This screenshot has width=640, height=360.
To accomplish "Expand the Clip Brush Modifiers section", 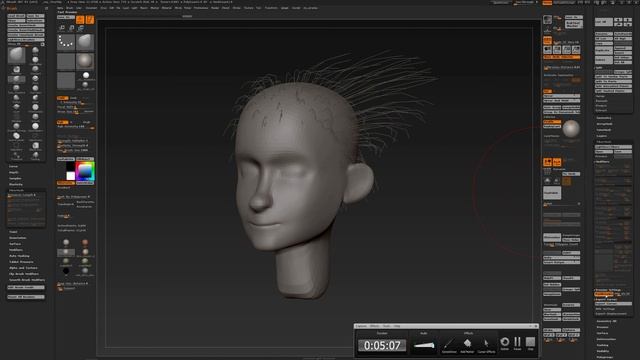I will point(24,274).
